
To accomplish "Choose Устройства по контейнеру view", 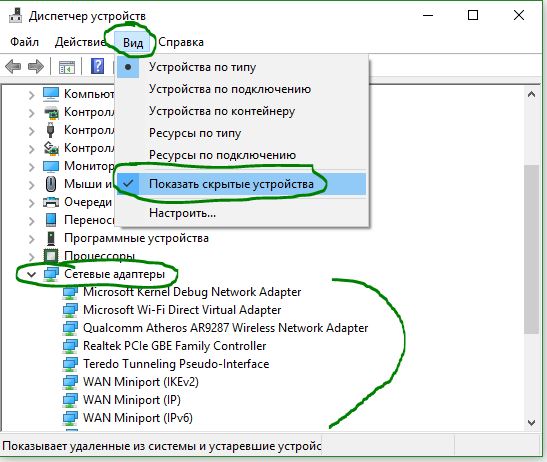I will point(241,111).
